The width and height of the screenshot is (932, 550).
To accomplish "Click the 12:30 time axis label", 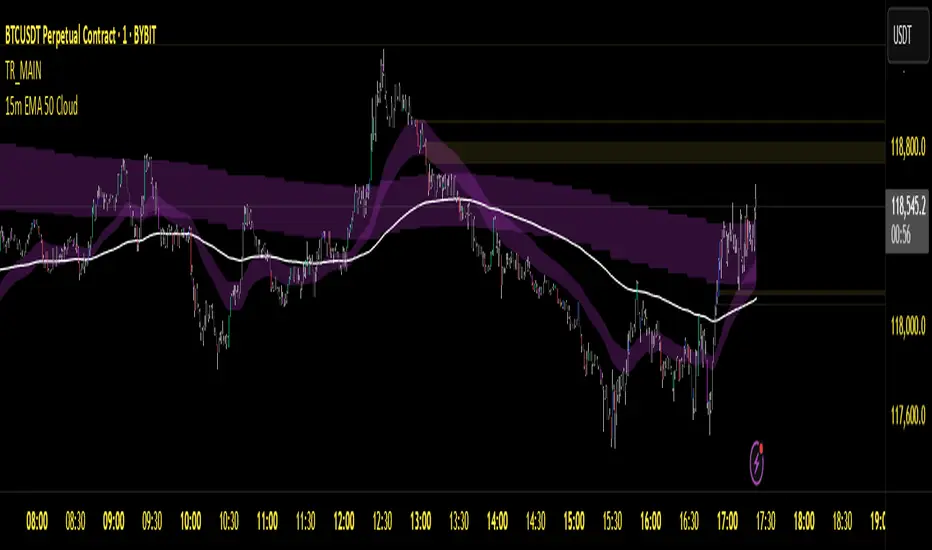I will pyautogui.click(x=382, y=521).
